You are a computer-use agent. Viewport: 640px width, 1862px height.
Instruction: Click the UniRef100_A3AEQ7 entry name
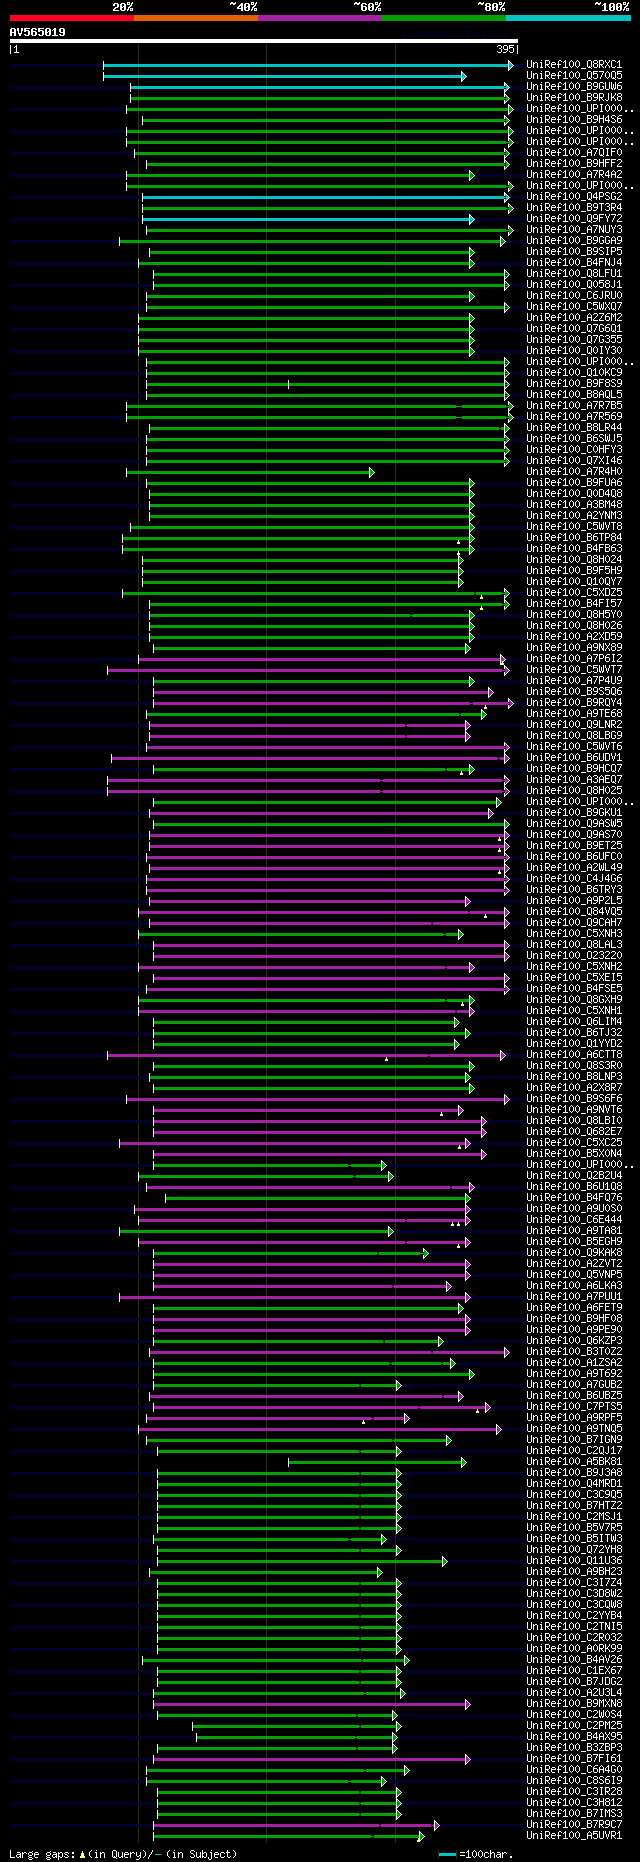(x=574, y=780)
